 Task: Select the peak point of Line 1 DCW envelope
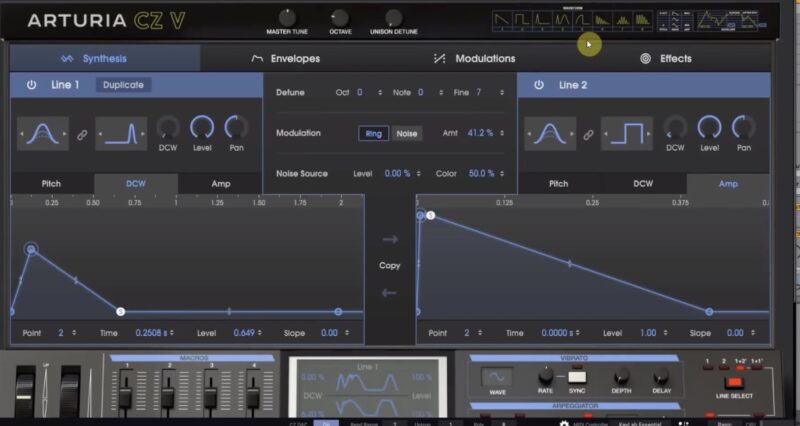click(x=31, y=249)
